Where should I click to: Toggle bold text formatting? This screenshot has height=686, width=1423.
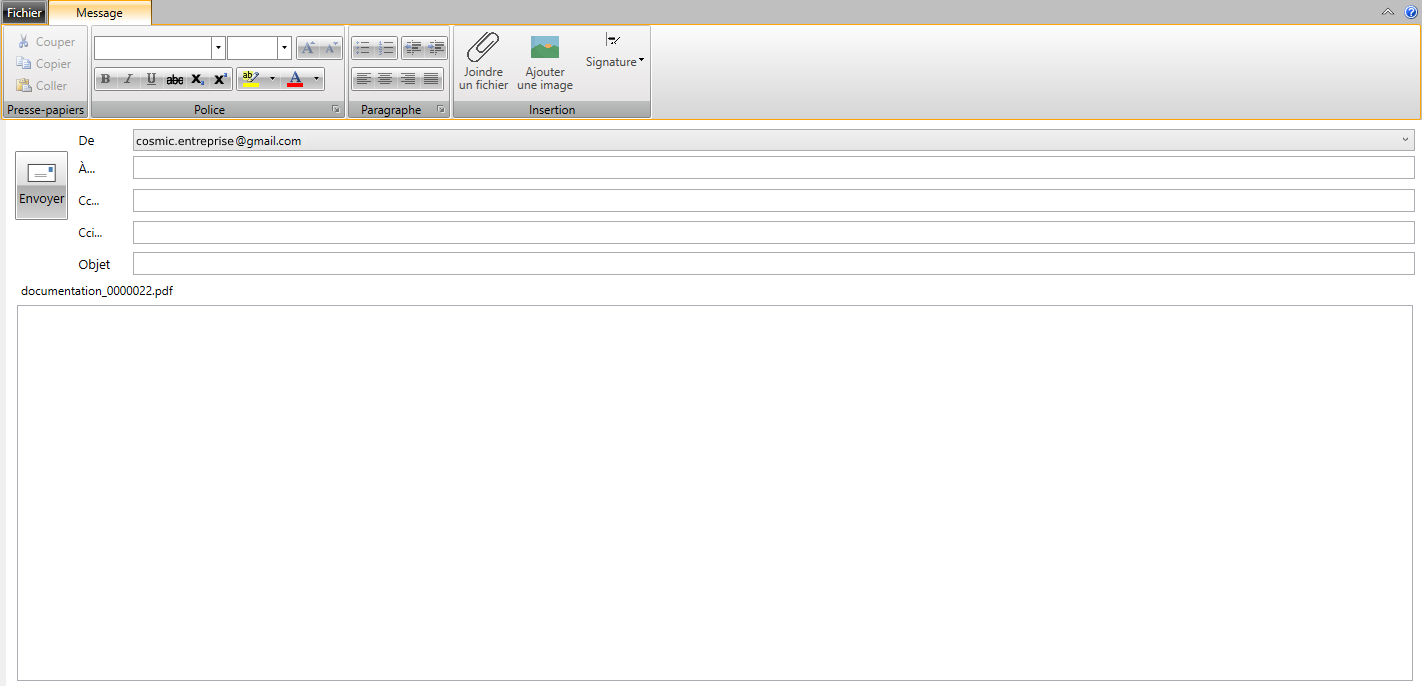(x=105, y=79)
